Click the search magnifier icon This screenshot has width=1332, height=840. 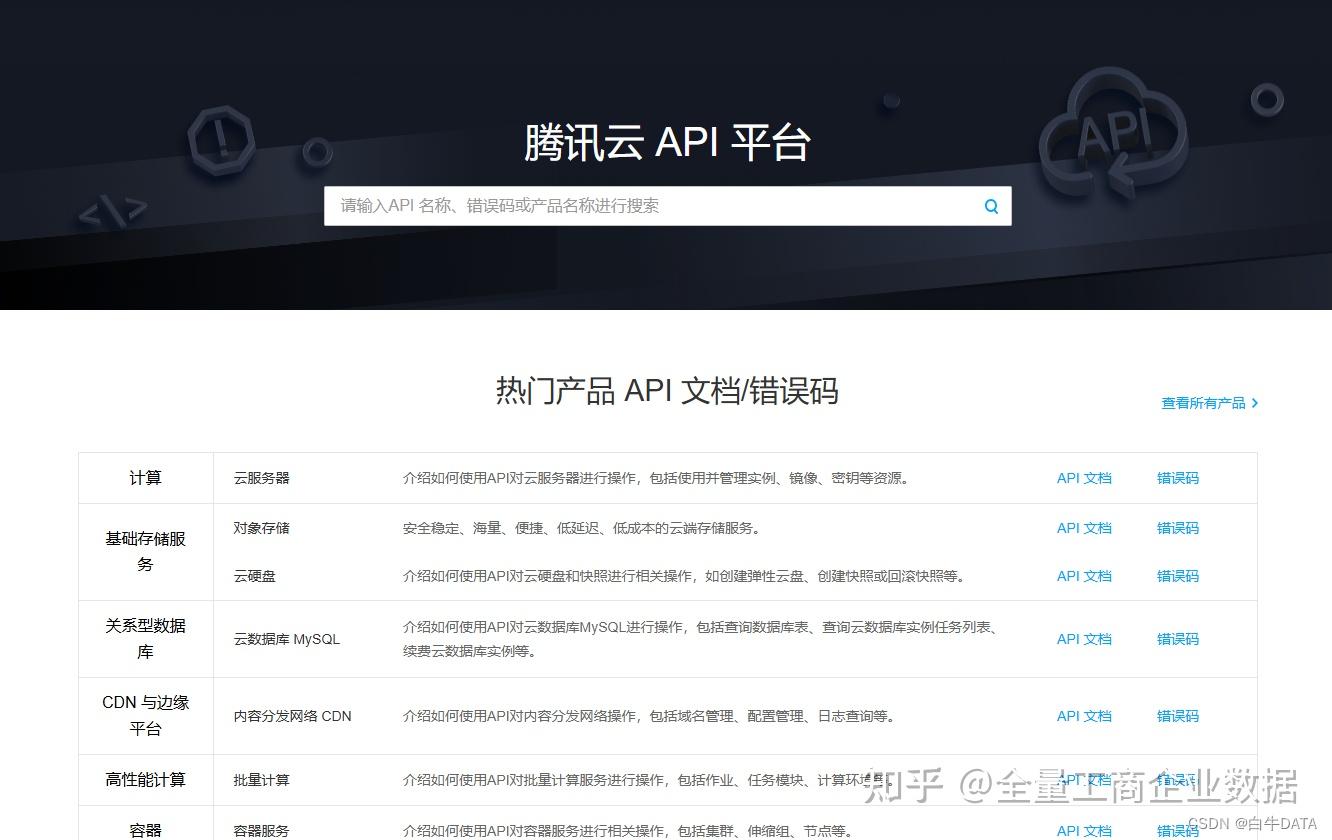[991, 206]
